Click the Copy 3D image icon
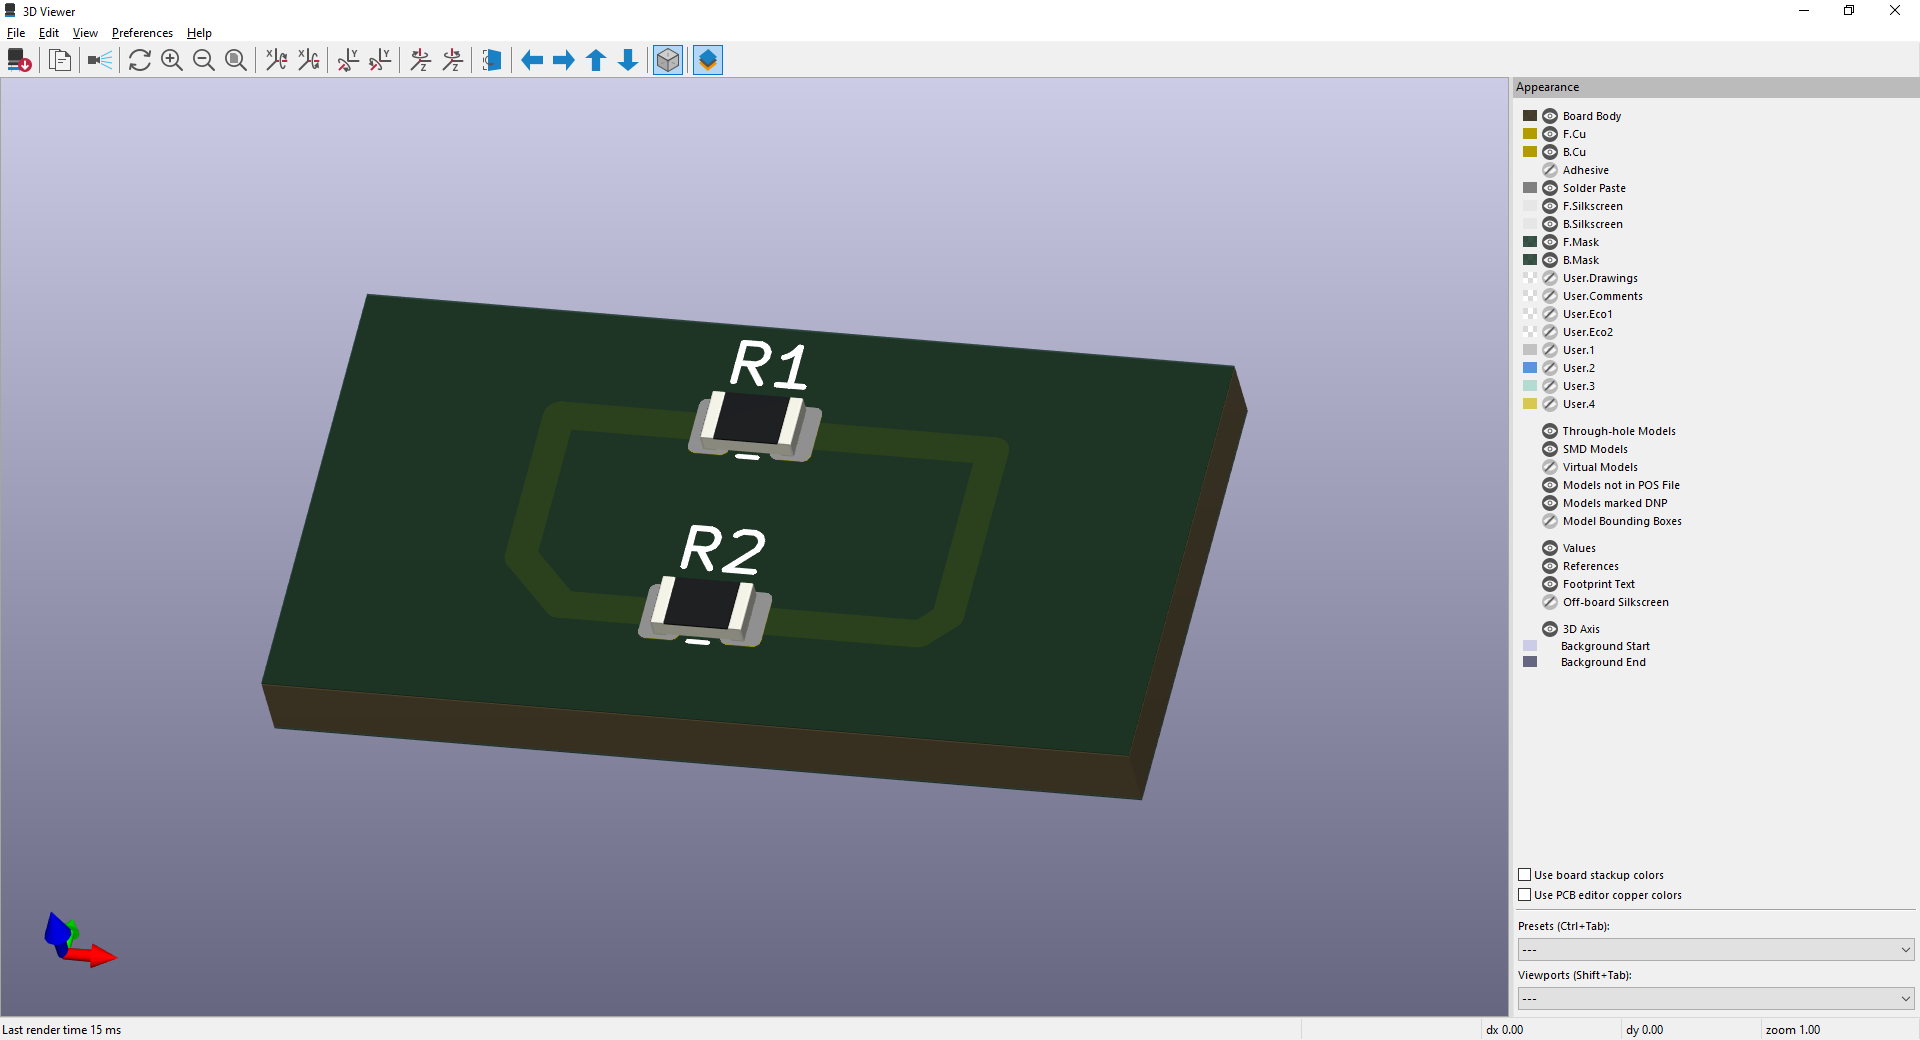The image size is (1920, 1040). tap(60, 61)
